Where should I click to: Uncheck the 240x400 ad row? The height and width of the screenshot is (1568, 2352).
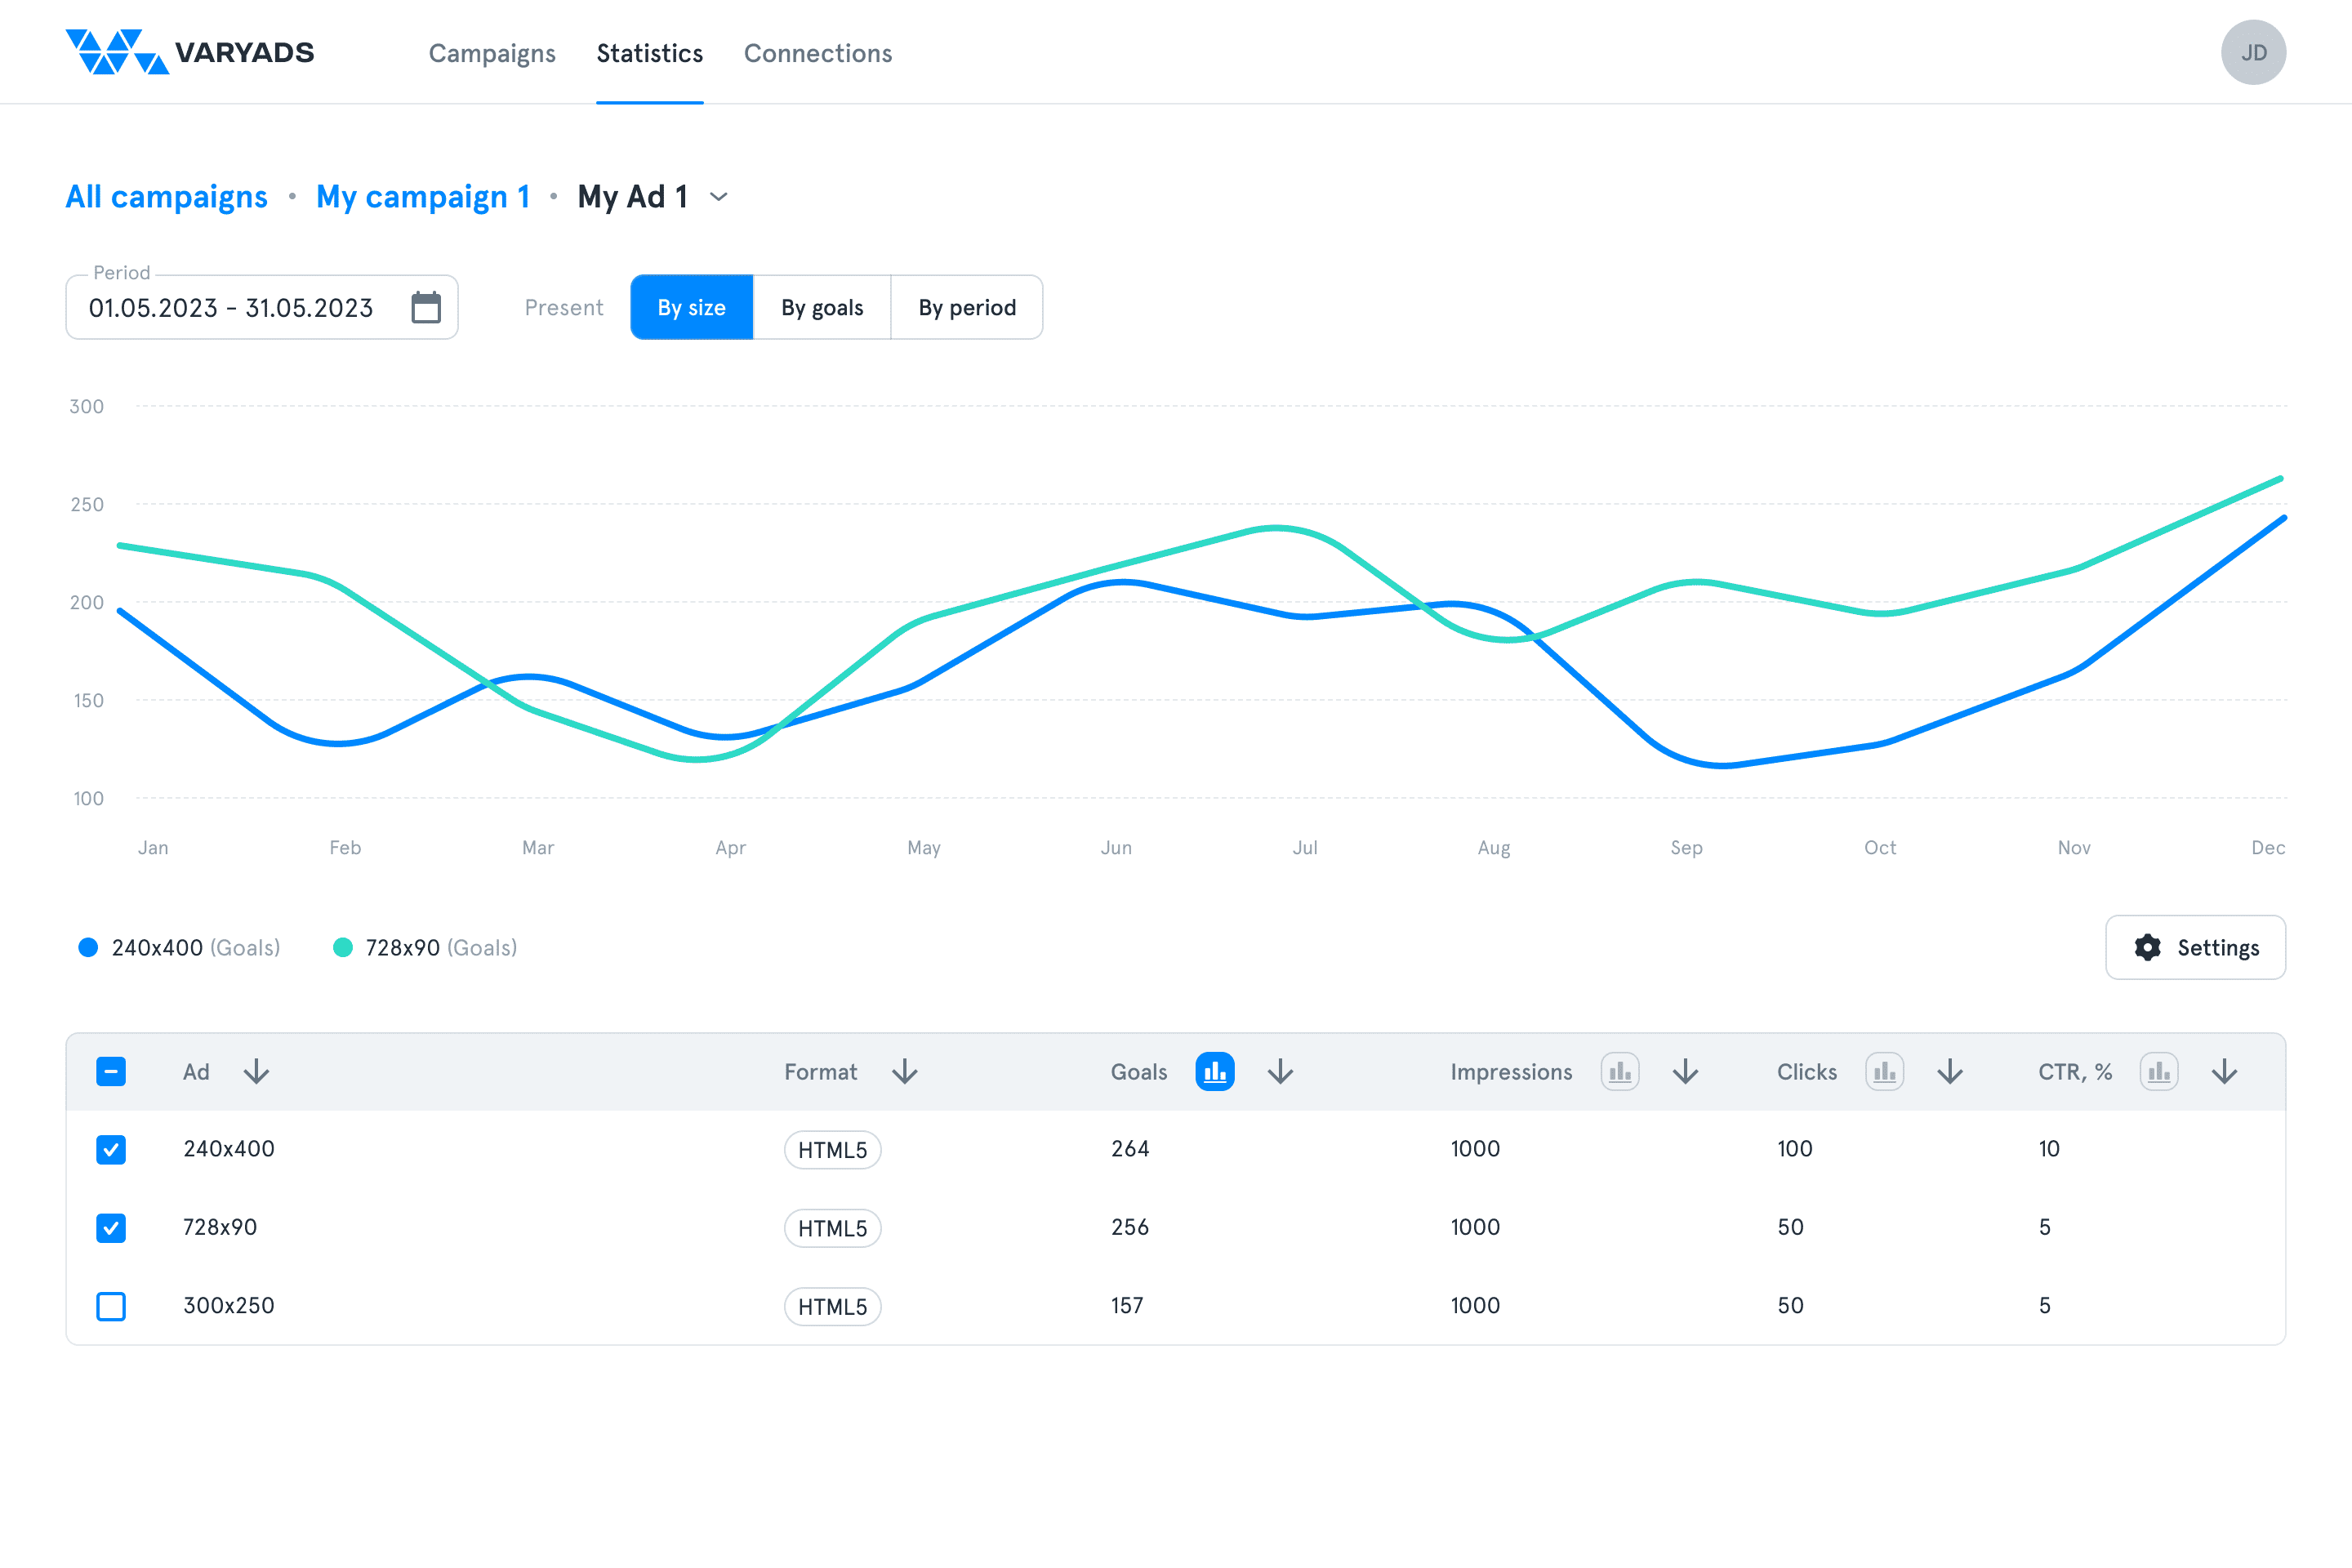pyautogui.click(x=111, y=1149)
